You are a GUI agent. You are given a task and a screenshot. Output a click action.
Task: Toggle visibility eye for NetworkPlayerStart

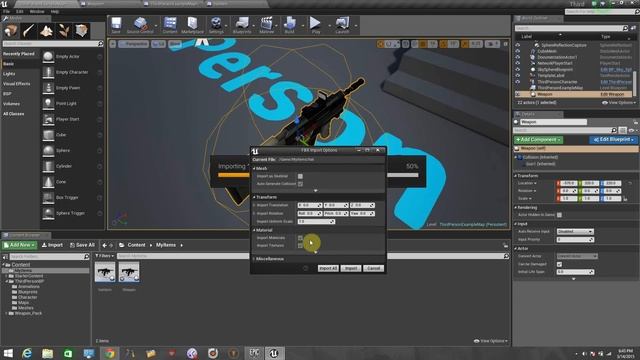[518, 63]
